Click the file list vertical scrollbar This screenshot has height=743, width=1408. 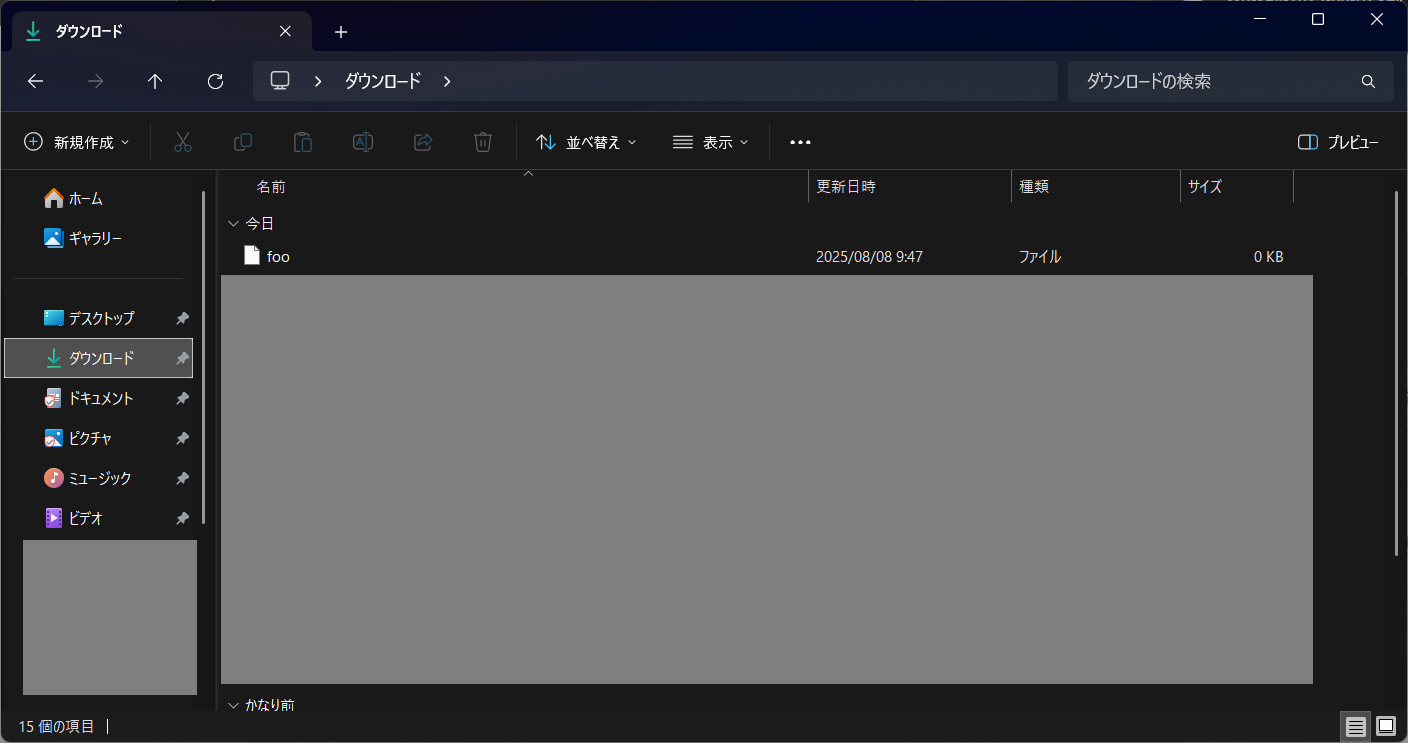point(1397,373)
